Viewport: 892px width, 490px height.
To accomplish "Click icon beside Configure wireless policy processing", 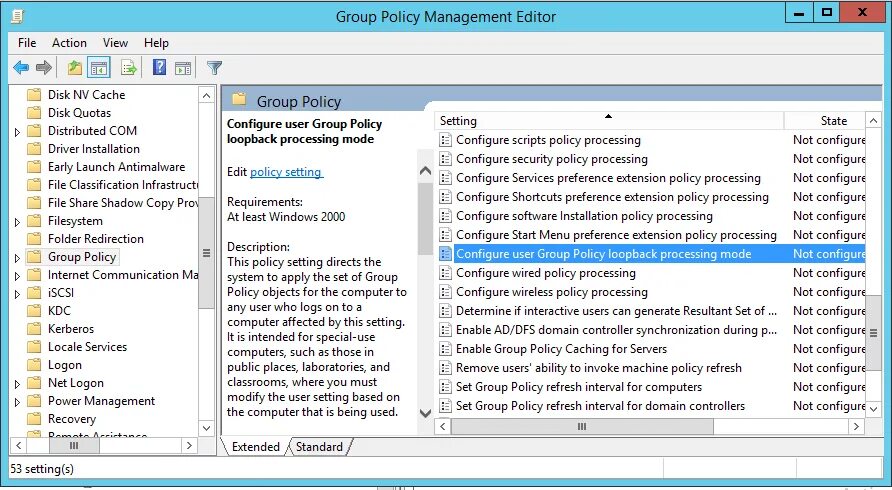I will [445, 292].
